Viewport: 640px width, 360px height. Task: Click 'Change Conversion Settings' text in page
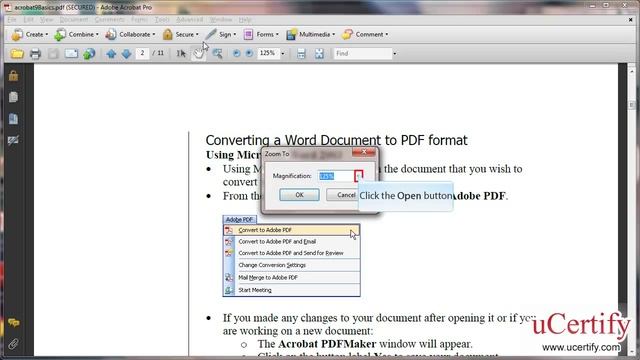(272, 265)
